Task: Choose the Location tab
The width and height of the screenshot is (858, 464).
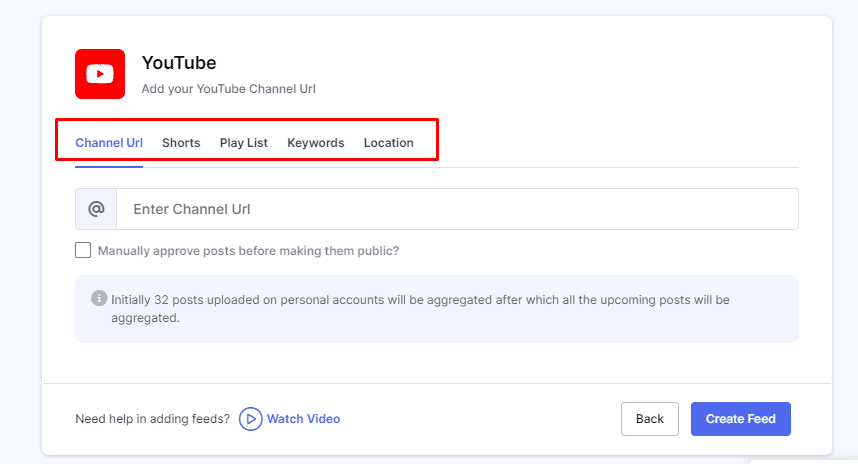Action: pos(388,143)
